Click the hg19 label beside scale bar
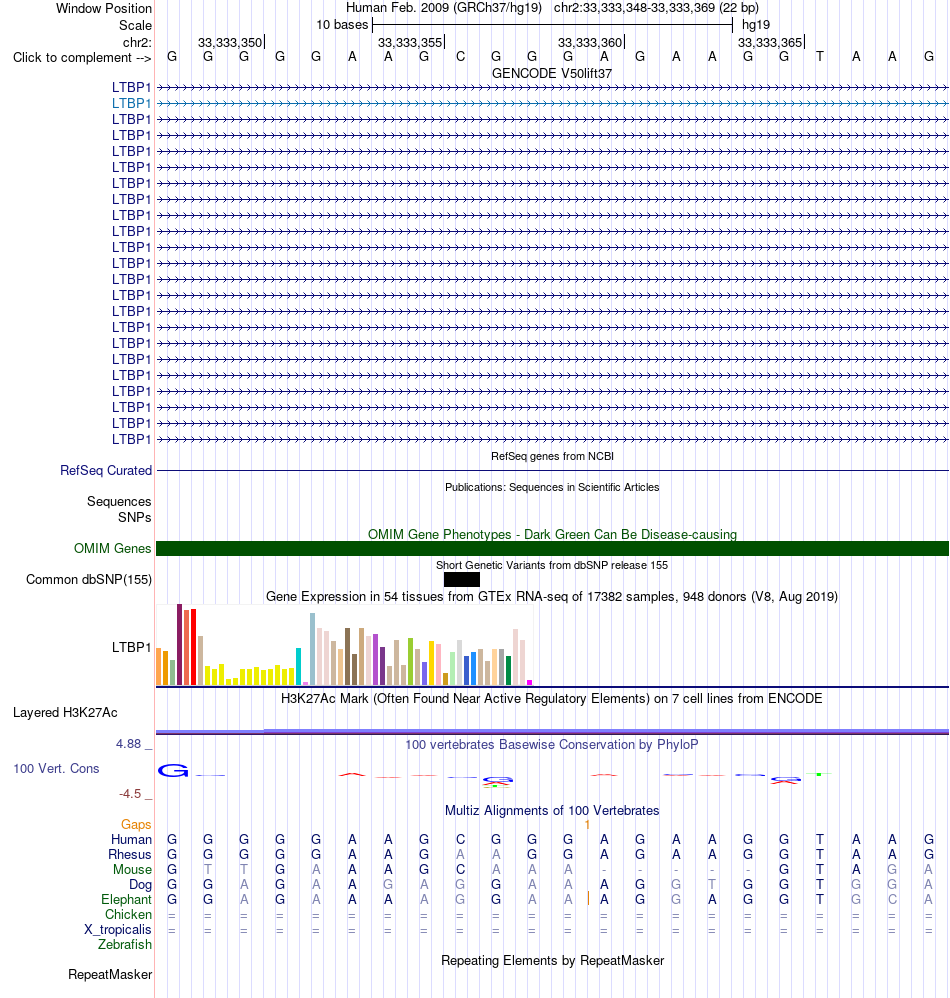The height and width of the screenshot is (998, 950). [756, 25]
